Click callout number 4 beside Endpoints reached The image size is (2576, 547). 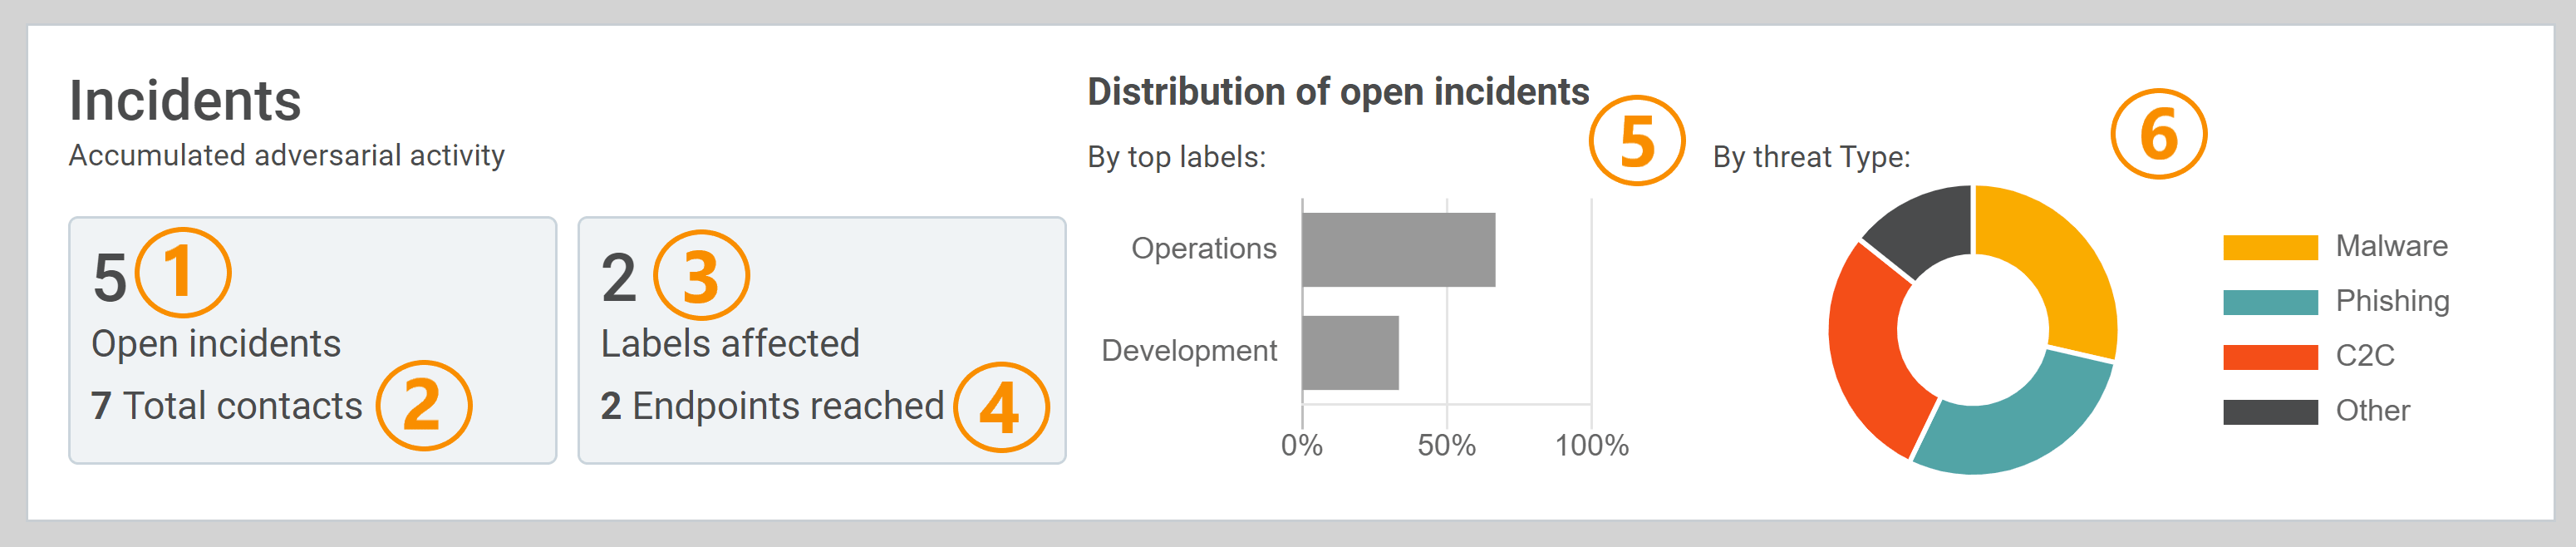[1001, 407]
